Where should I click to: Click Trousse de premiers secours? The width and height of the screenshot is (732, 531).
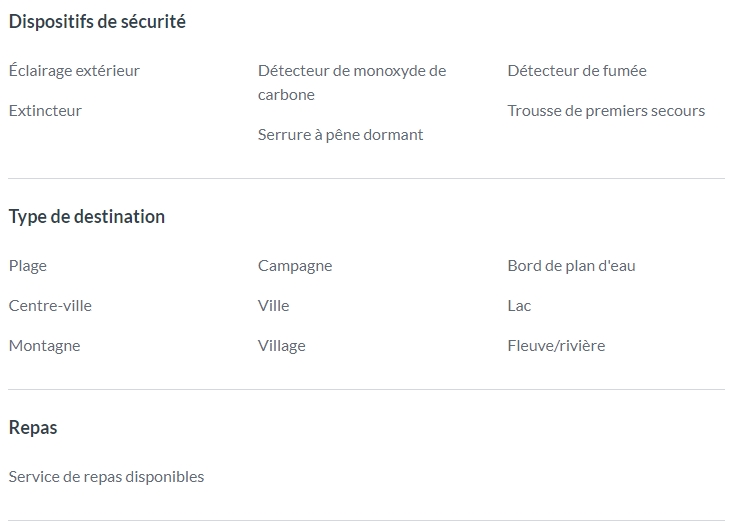[606, 111]
